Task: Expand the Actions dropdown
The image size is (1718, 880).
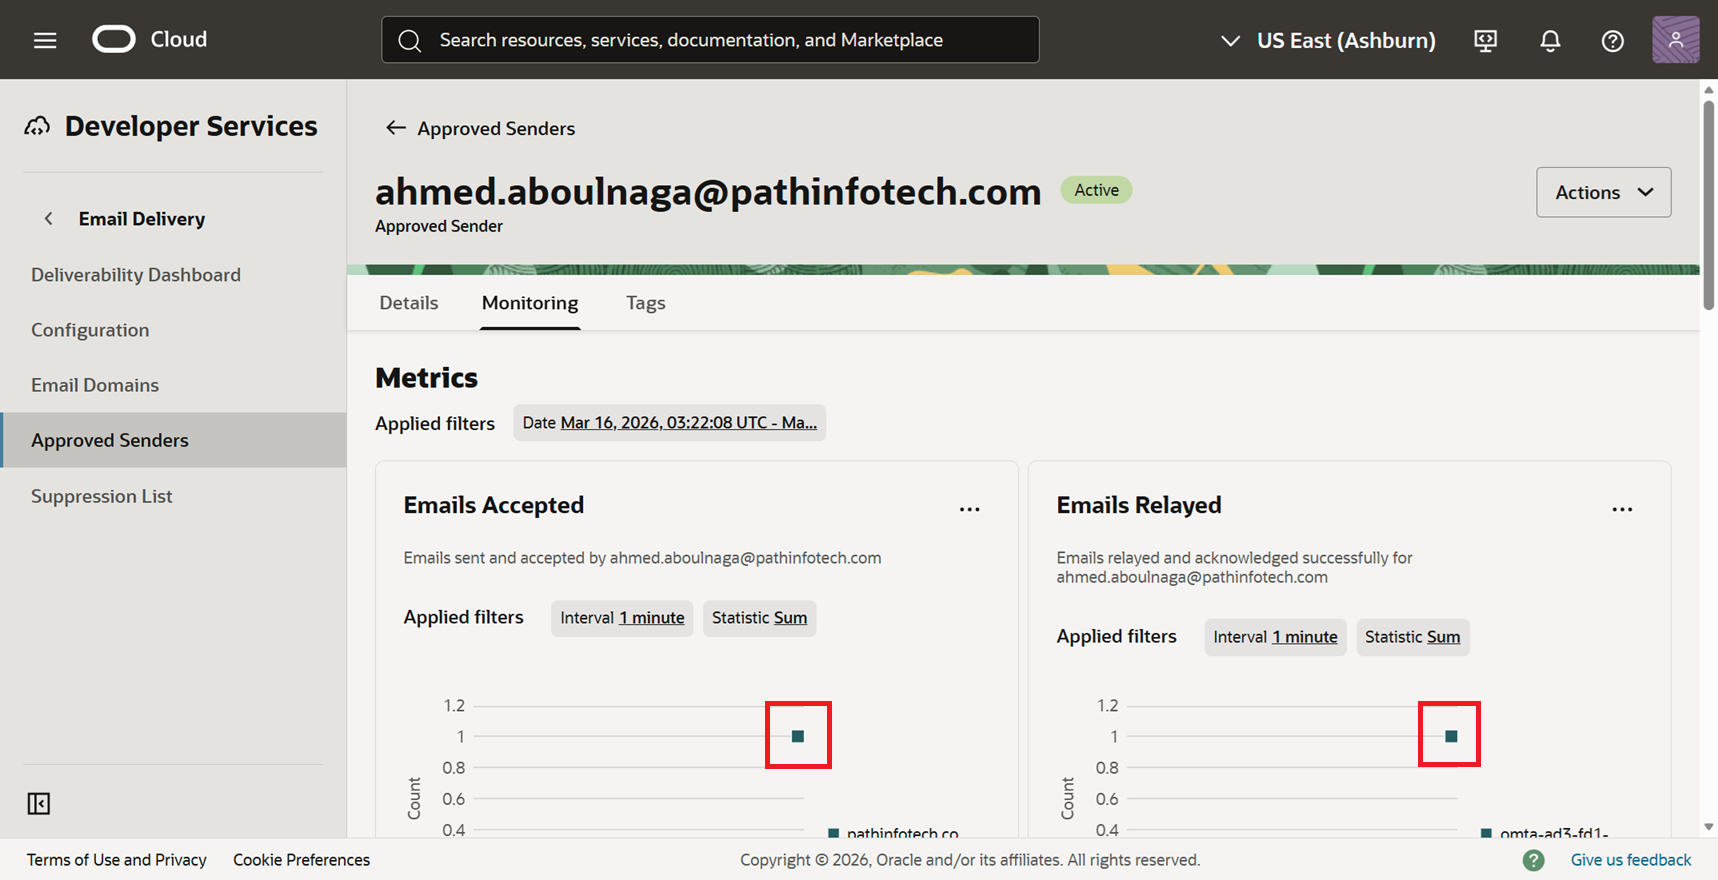Action: pyautogui.click(x=1603, y=192)
